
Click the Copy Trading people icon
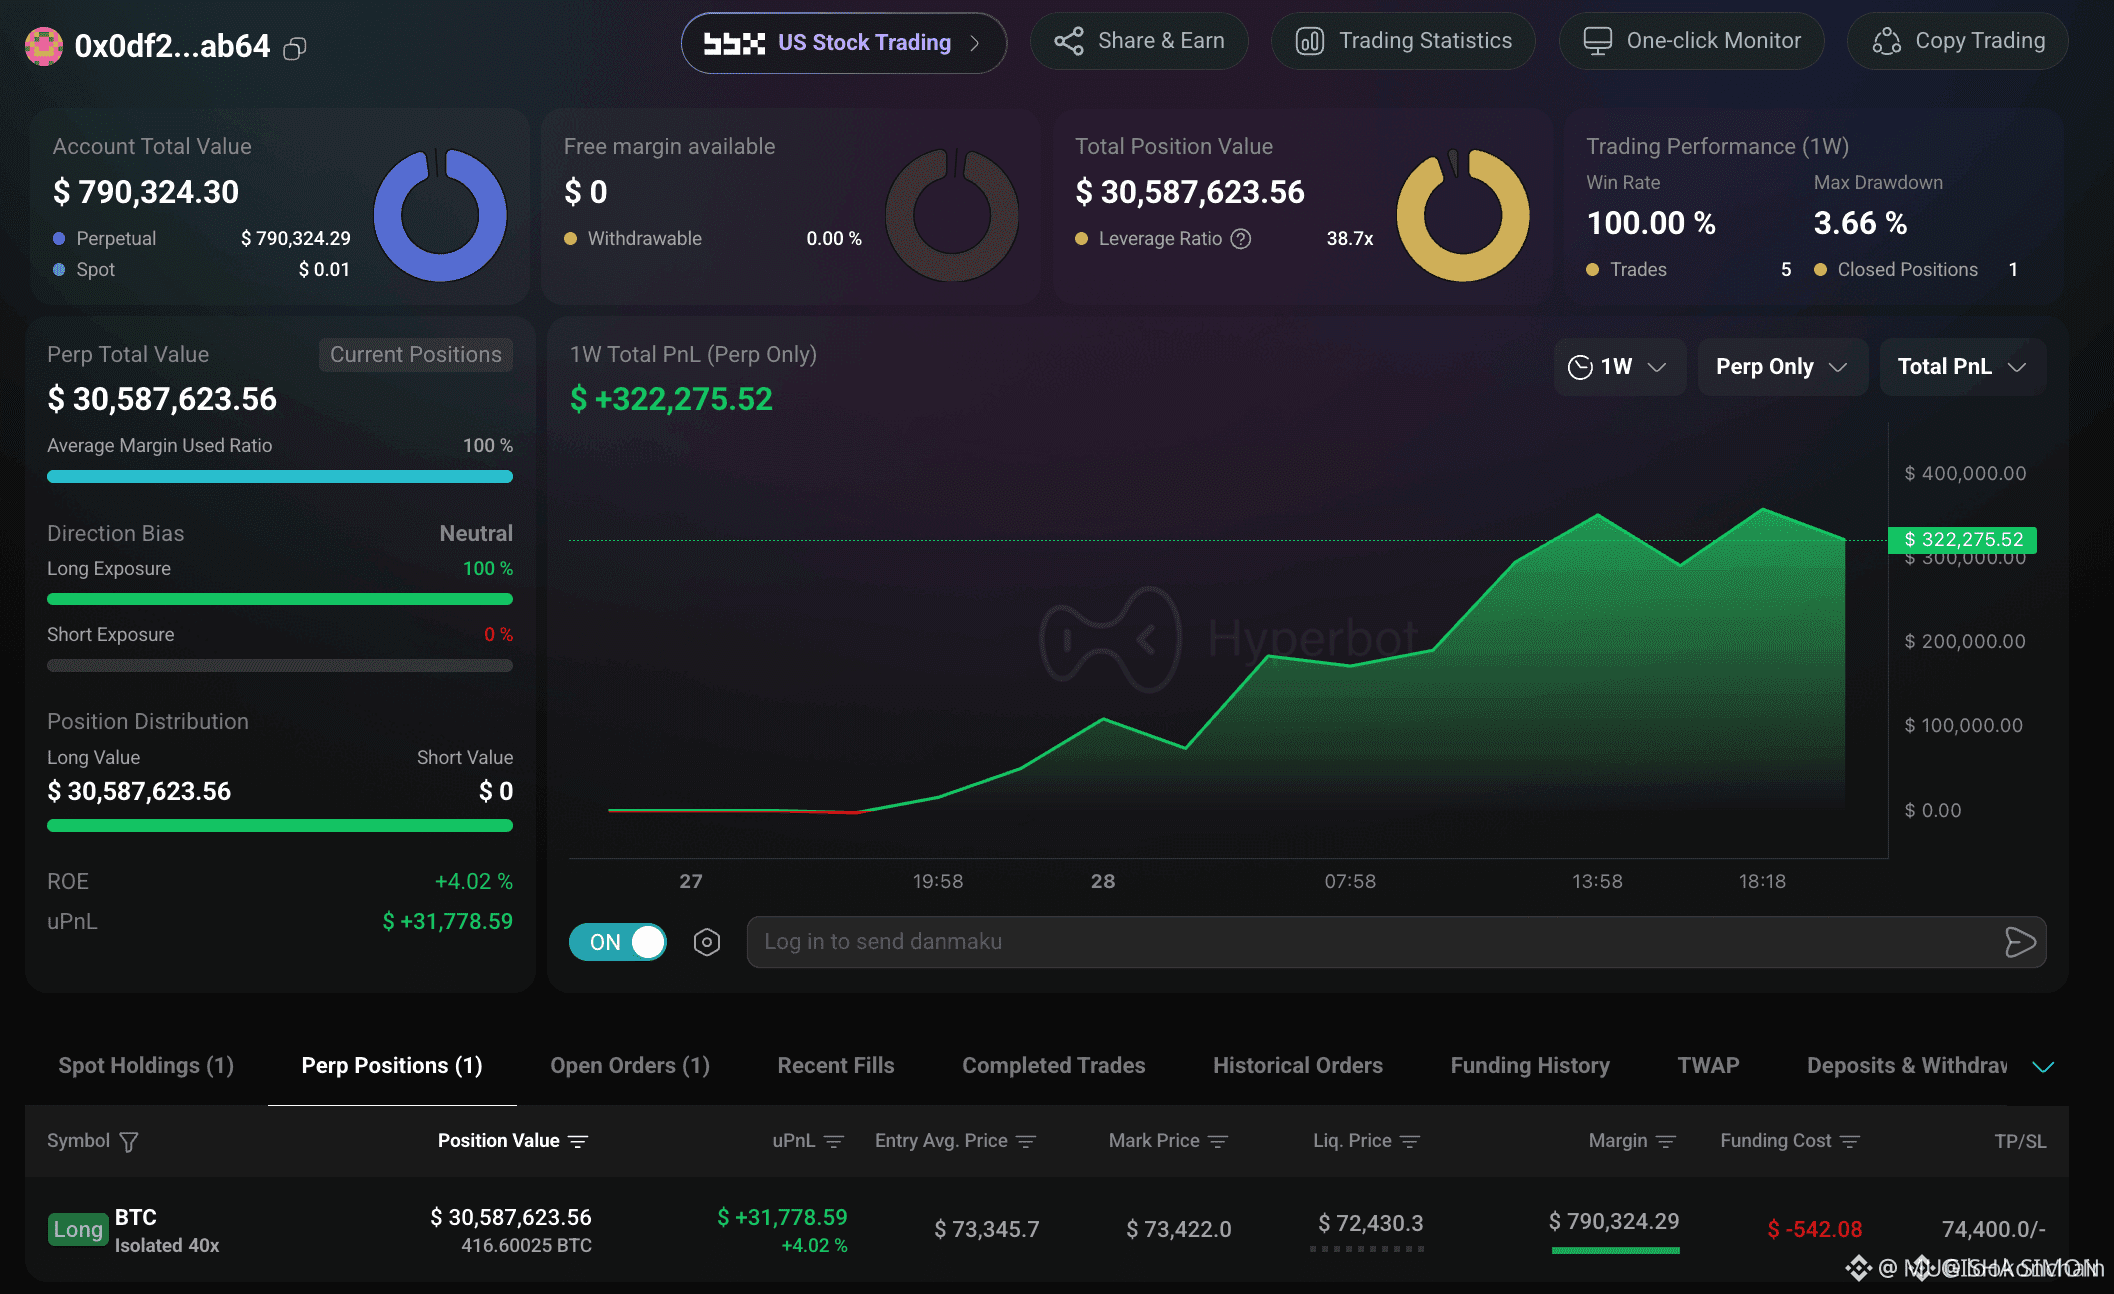click(x=1887, y=41)
